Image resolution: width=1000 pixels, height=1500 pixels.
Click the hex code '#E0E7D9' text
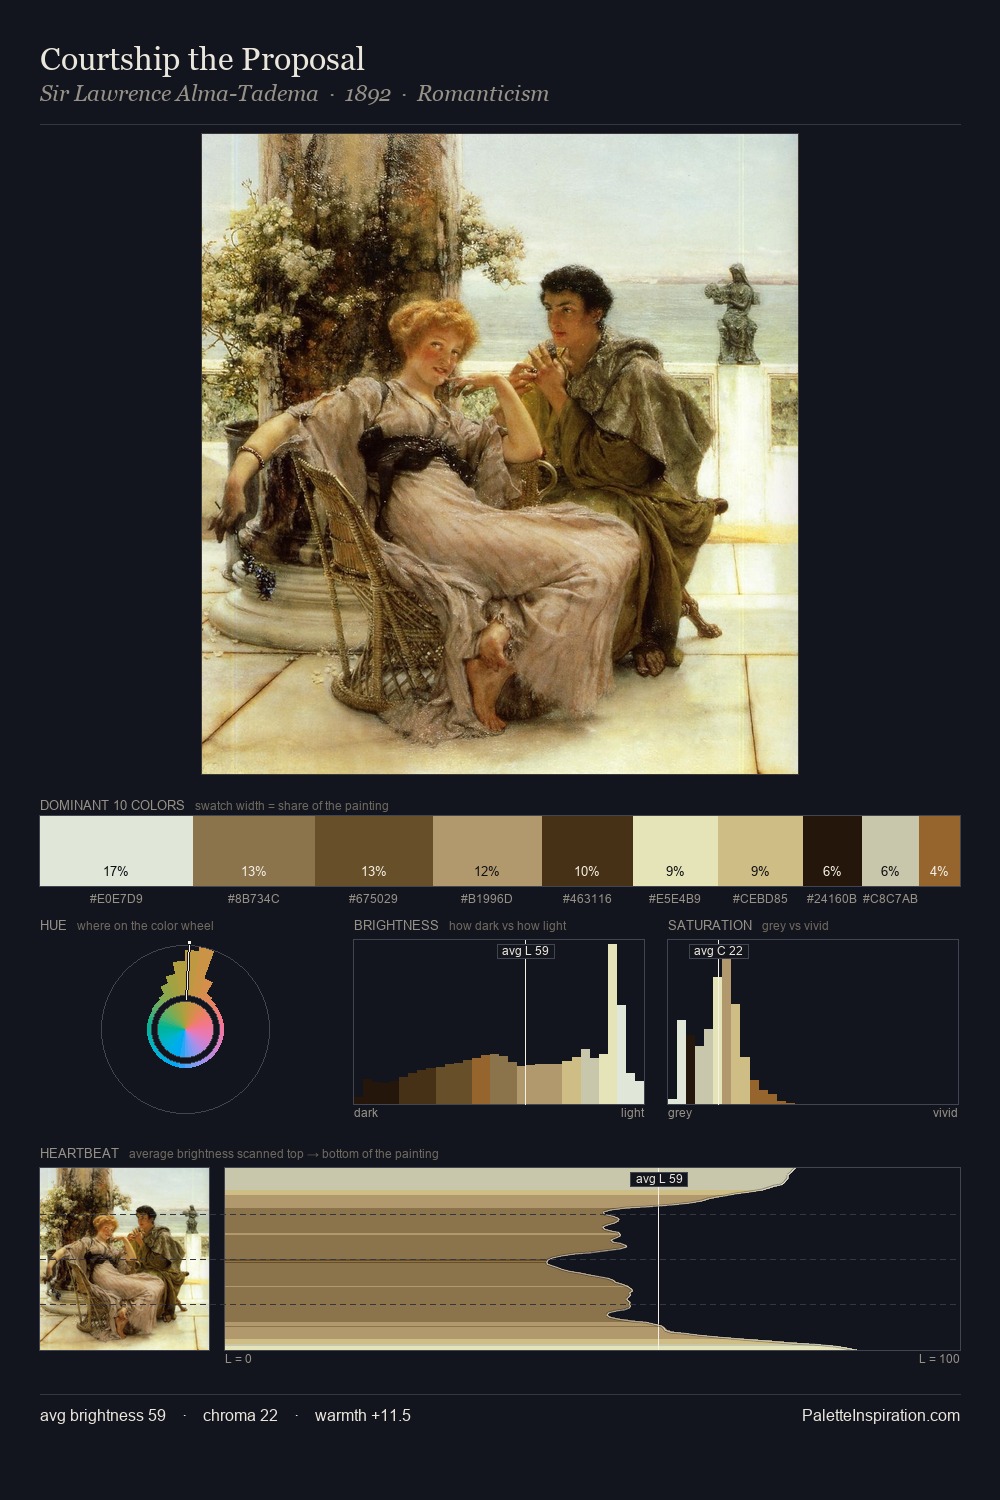(x=116, y=898)
